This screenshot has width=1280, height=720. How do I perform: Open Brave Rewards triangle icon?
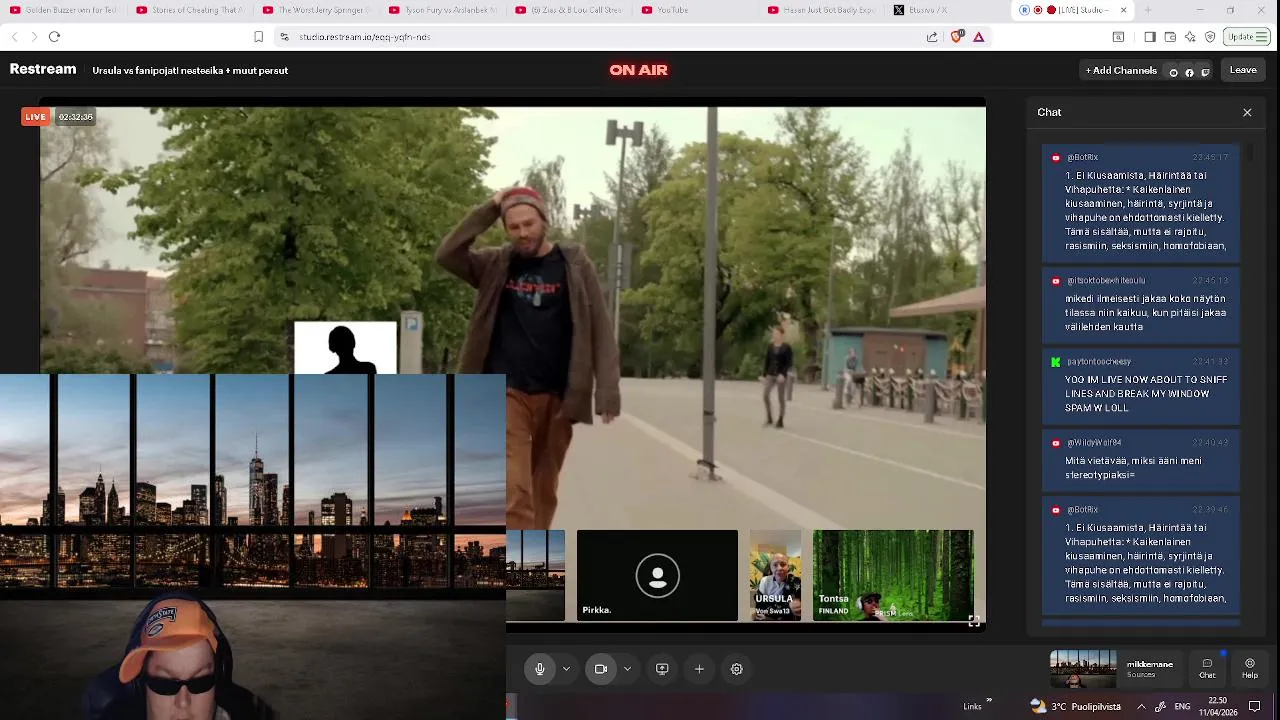click(979, 37)
